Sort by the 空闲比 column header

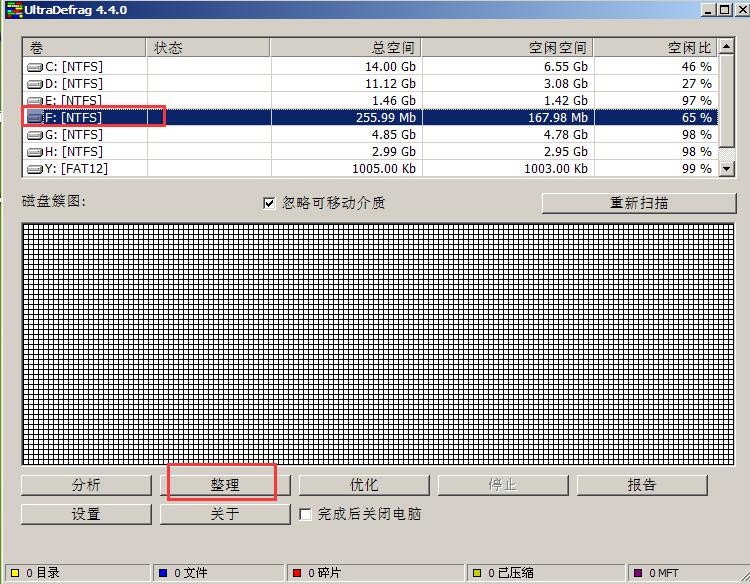[655, 48]
